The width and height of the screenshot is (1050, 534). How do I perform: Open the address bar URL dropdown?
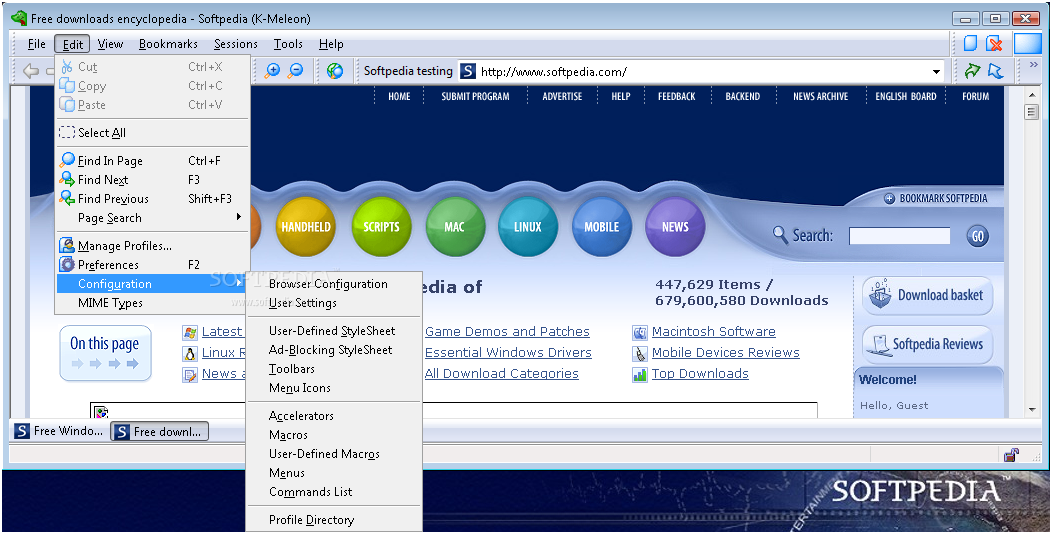tap(936, 72)
